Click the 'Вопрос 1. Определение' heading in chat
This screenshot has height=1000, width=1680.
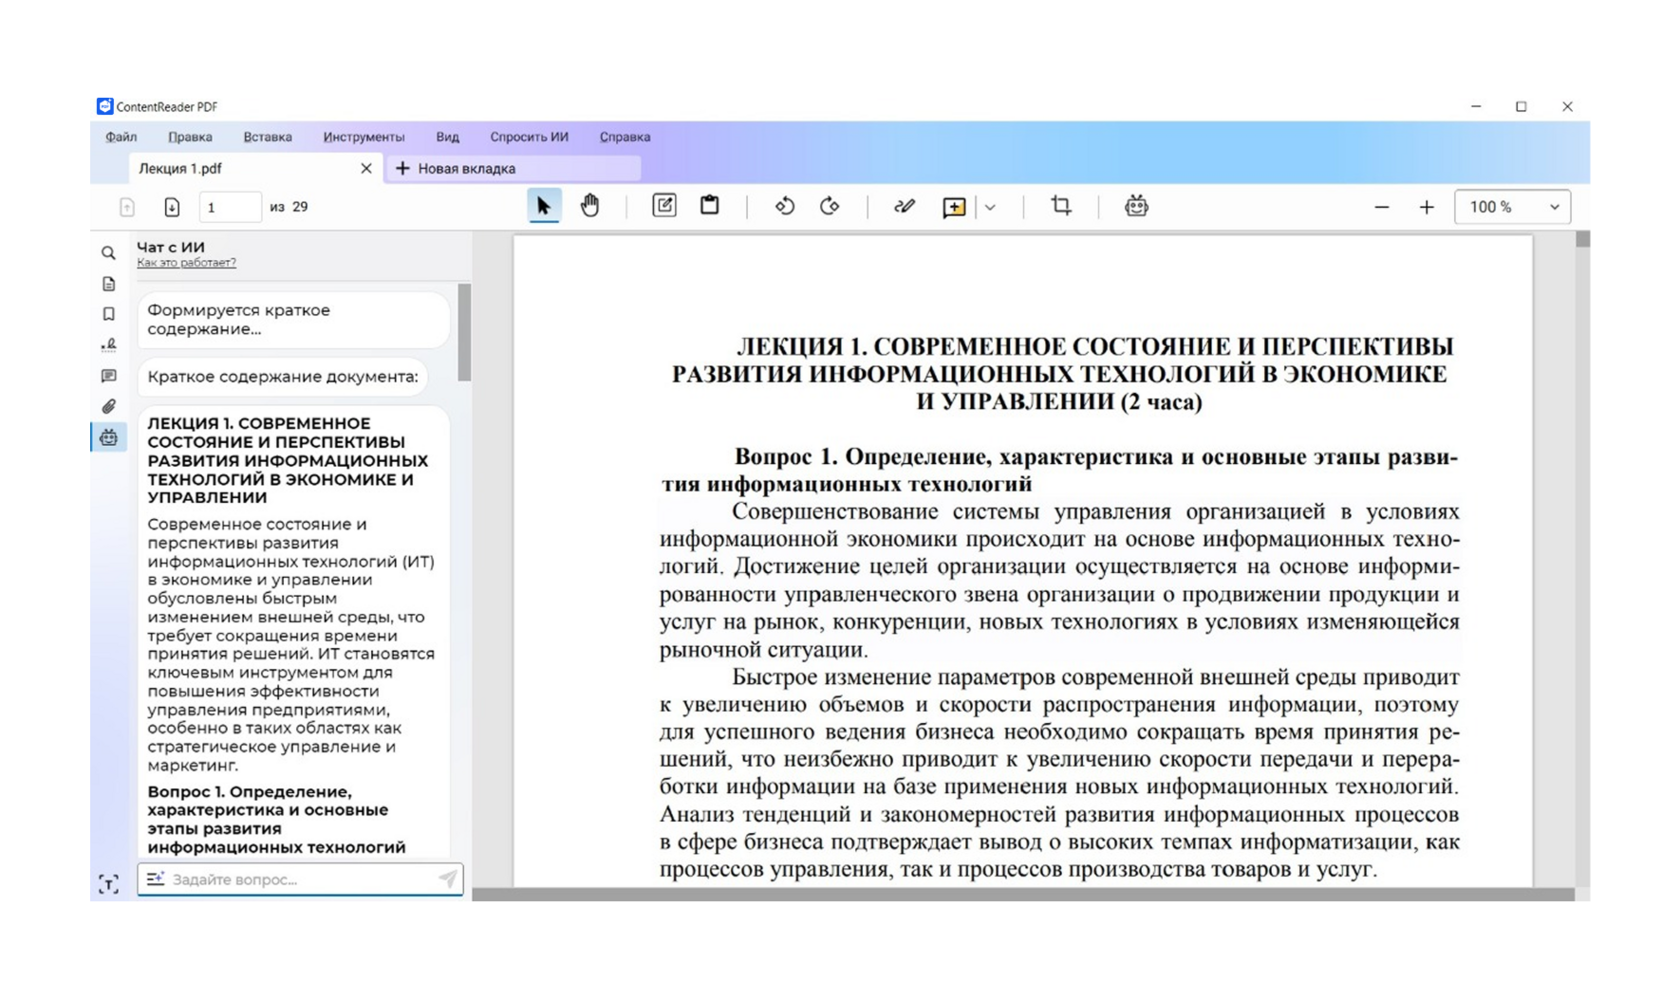coord(277,819)
